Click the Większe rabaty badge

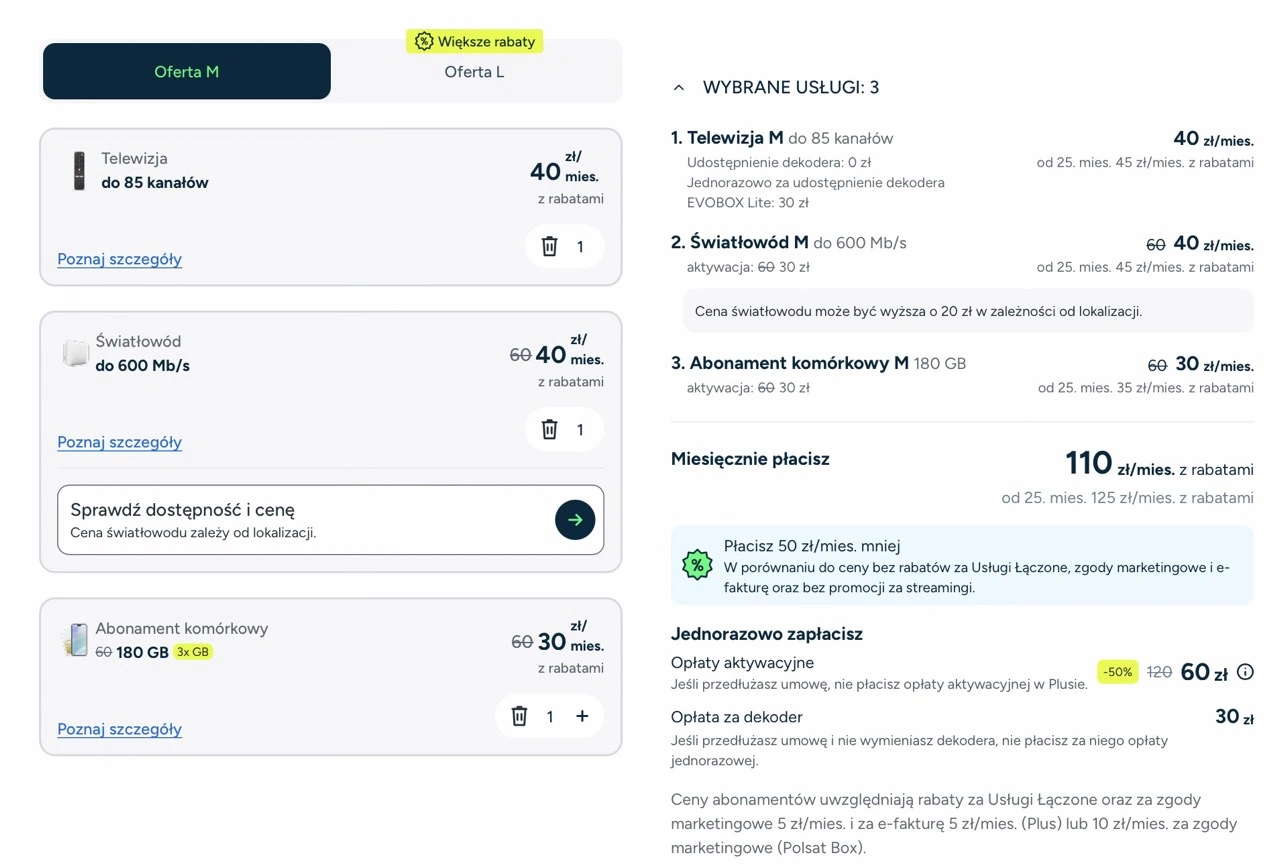click(x=475, y=41)
